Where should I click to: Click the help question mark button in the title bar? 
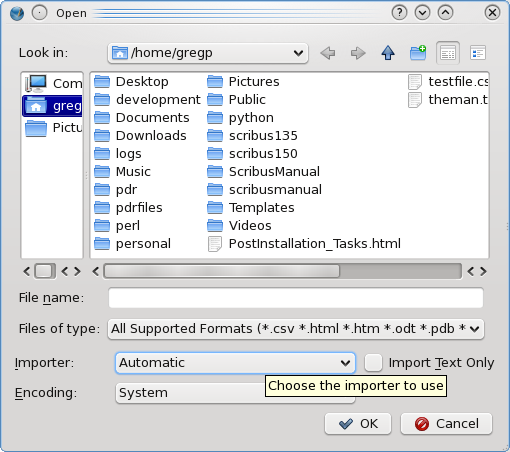pos(399,13)
